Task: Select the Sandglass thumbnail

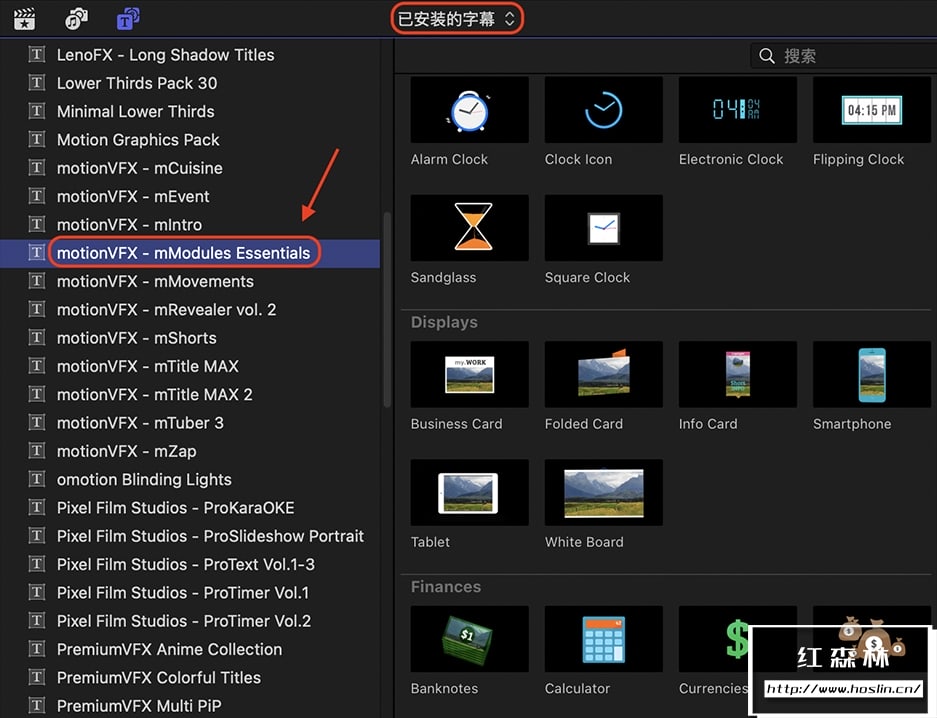Action: tap(470, 228)
